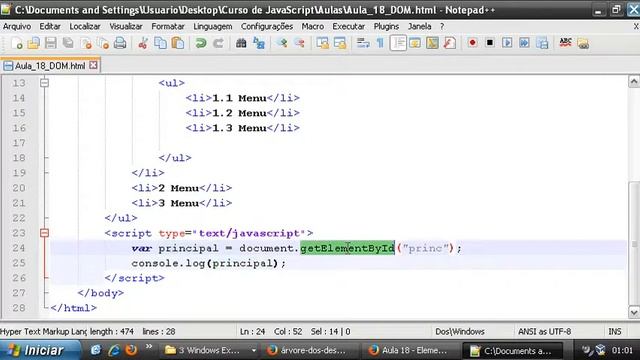Click INS indicator in status bar
The height and width of the screenshot is (360, 640).
point(615,331)
